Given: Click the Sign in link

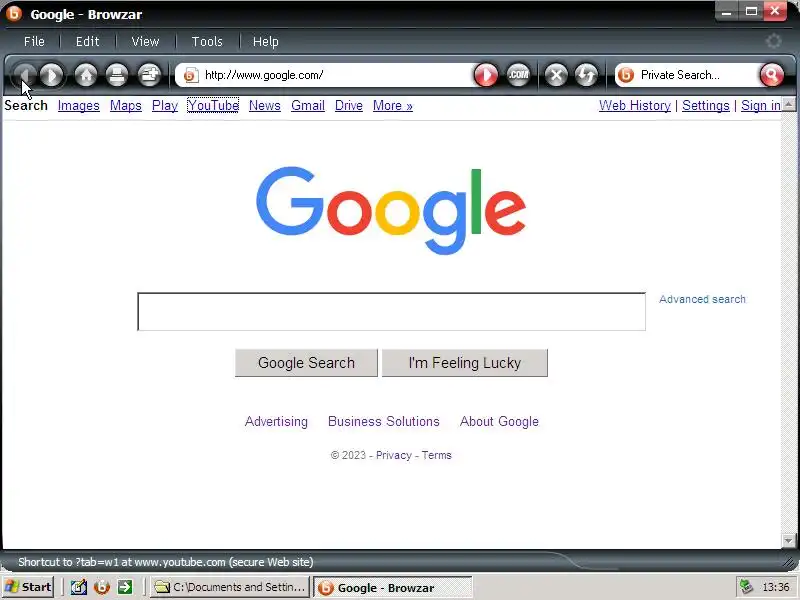Looking at the screenshot, I should tap(761, 106).
